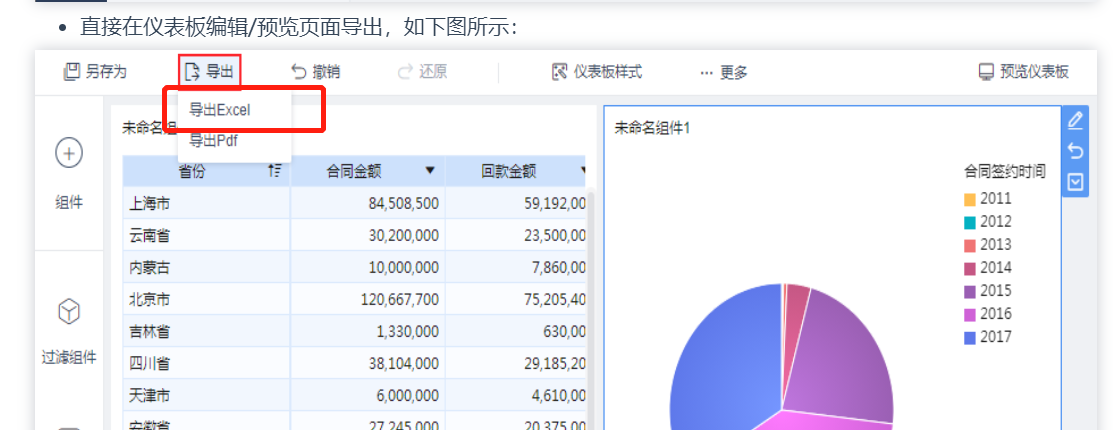Image resolution: width=1113 pixels, height=430 pixels.
Task: Sort by the 省份 column sort icon
Action: click(275, 170)
